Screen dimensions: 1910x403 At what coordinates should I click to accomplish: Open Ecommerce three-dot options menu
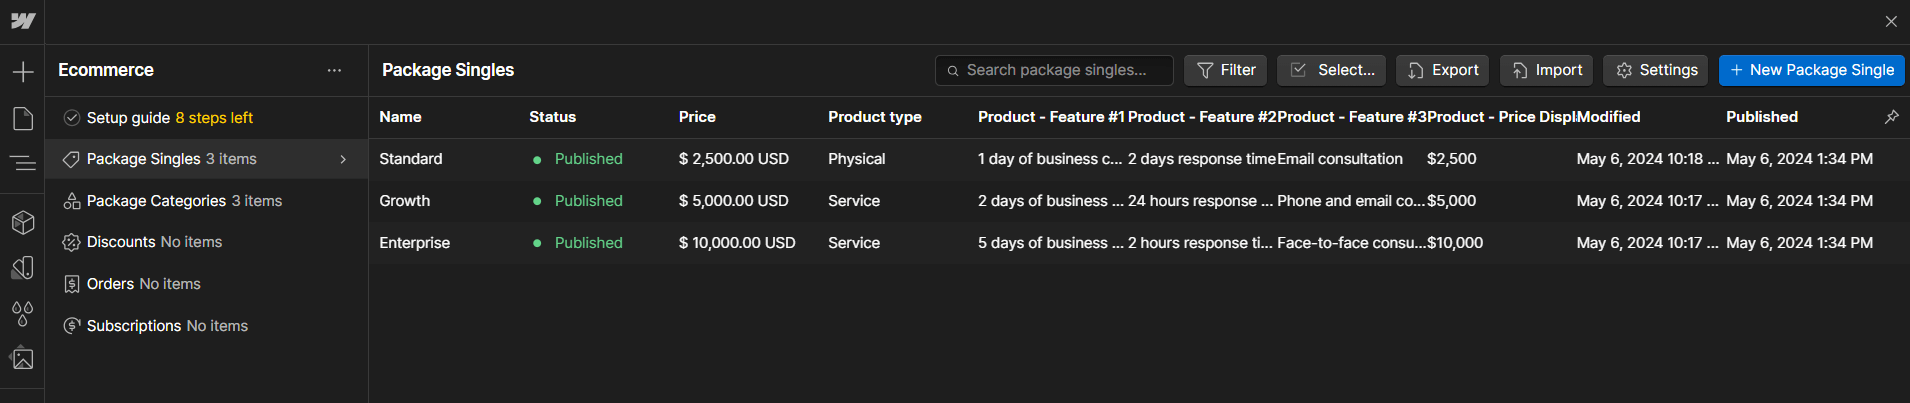pyautogui.click(x=334, y=70)
